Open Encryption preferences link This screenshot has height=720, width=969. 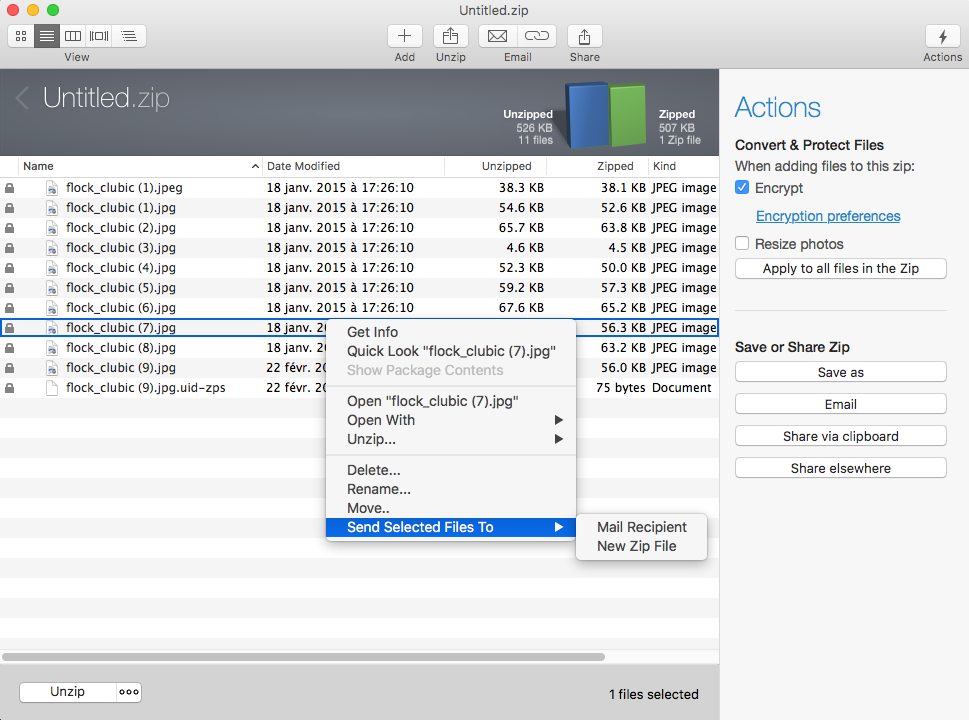pos(828,216)
